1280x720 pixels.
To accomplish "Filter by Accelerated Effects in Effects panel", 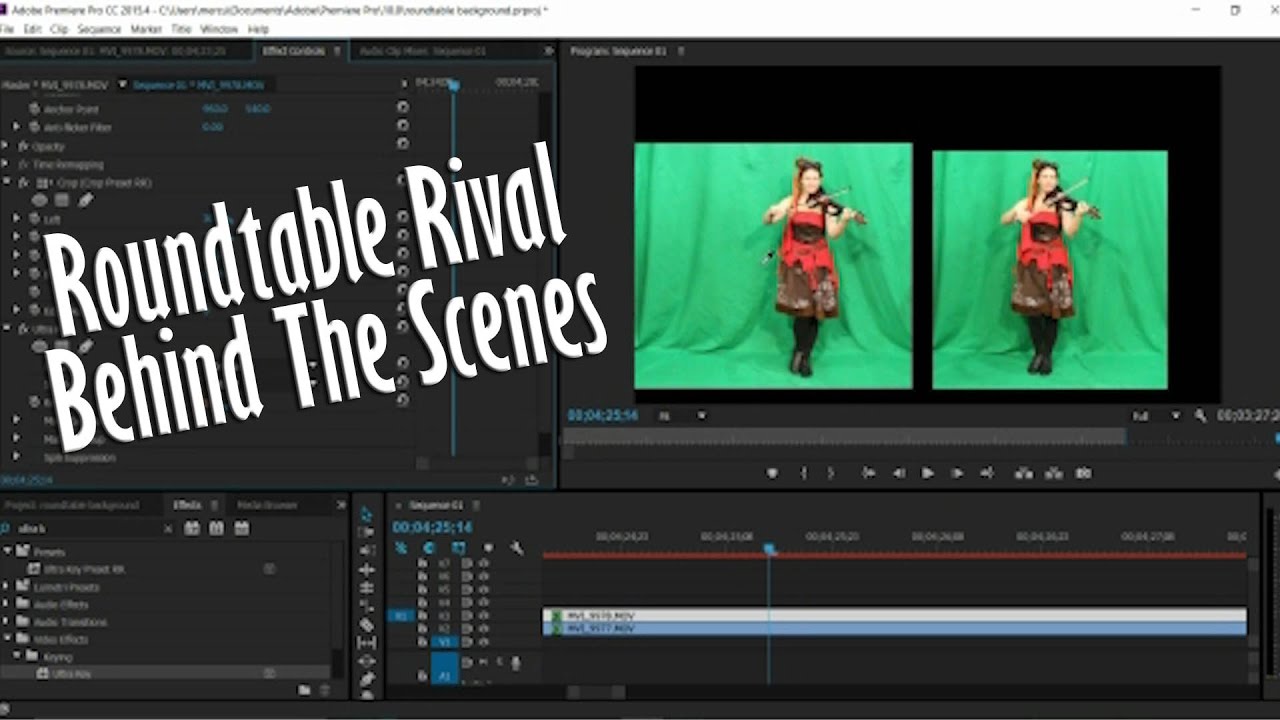I will click(192, 528).
